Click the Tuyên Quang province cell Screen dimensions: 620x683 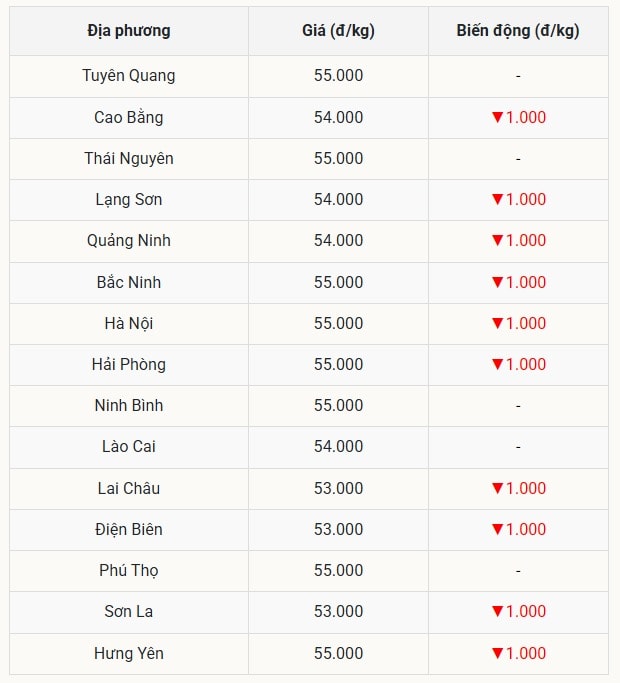pyautogui.click(x=129, y=76)
